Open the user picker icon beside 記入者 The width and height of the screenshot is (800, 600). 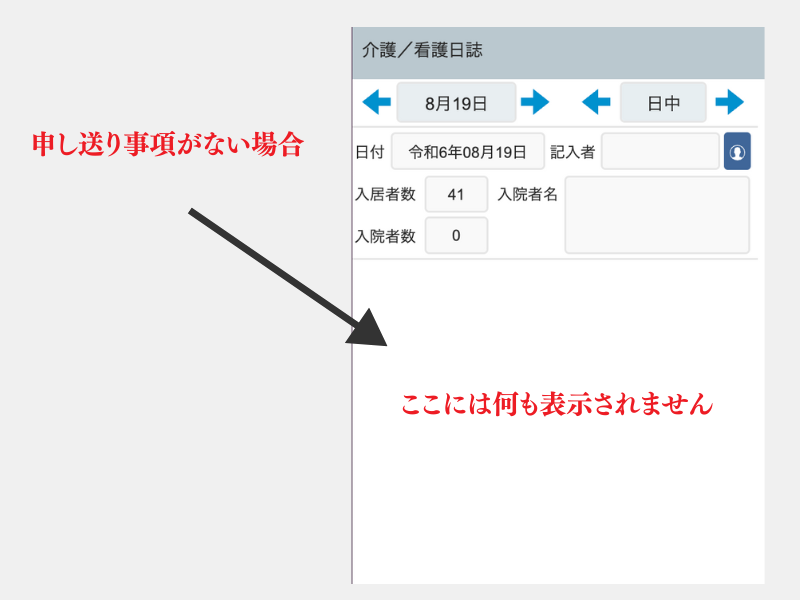(x=737, y=152)
